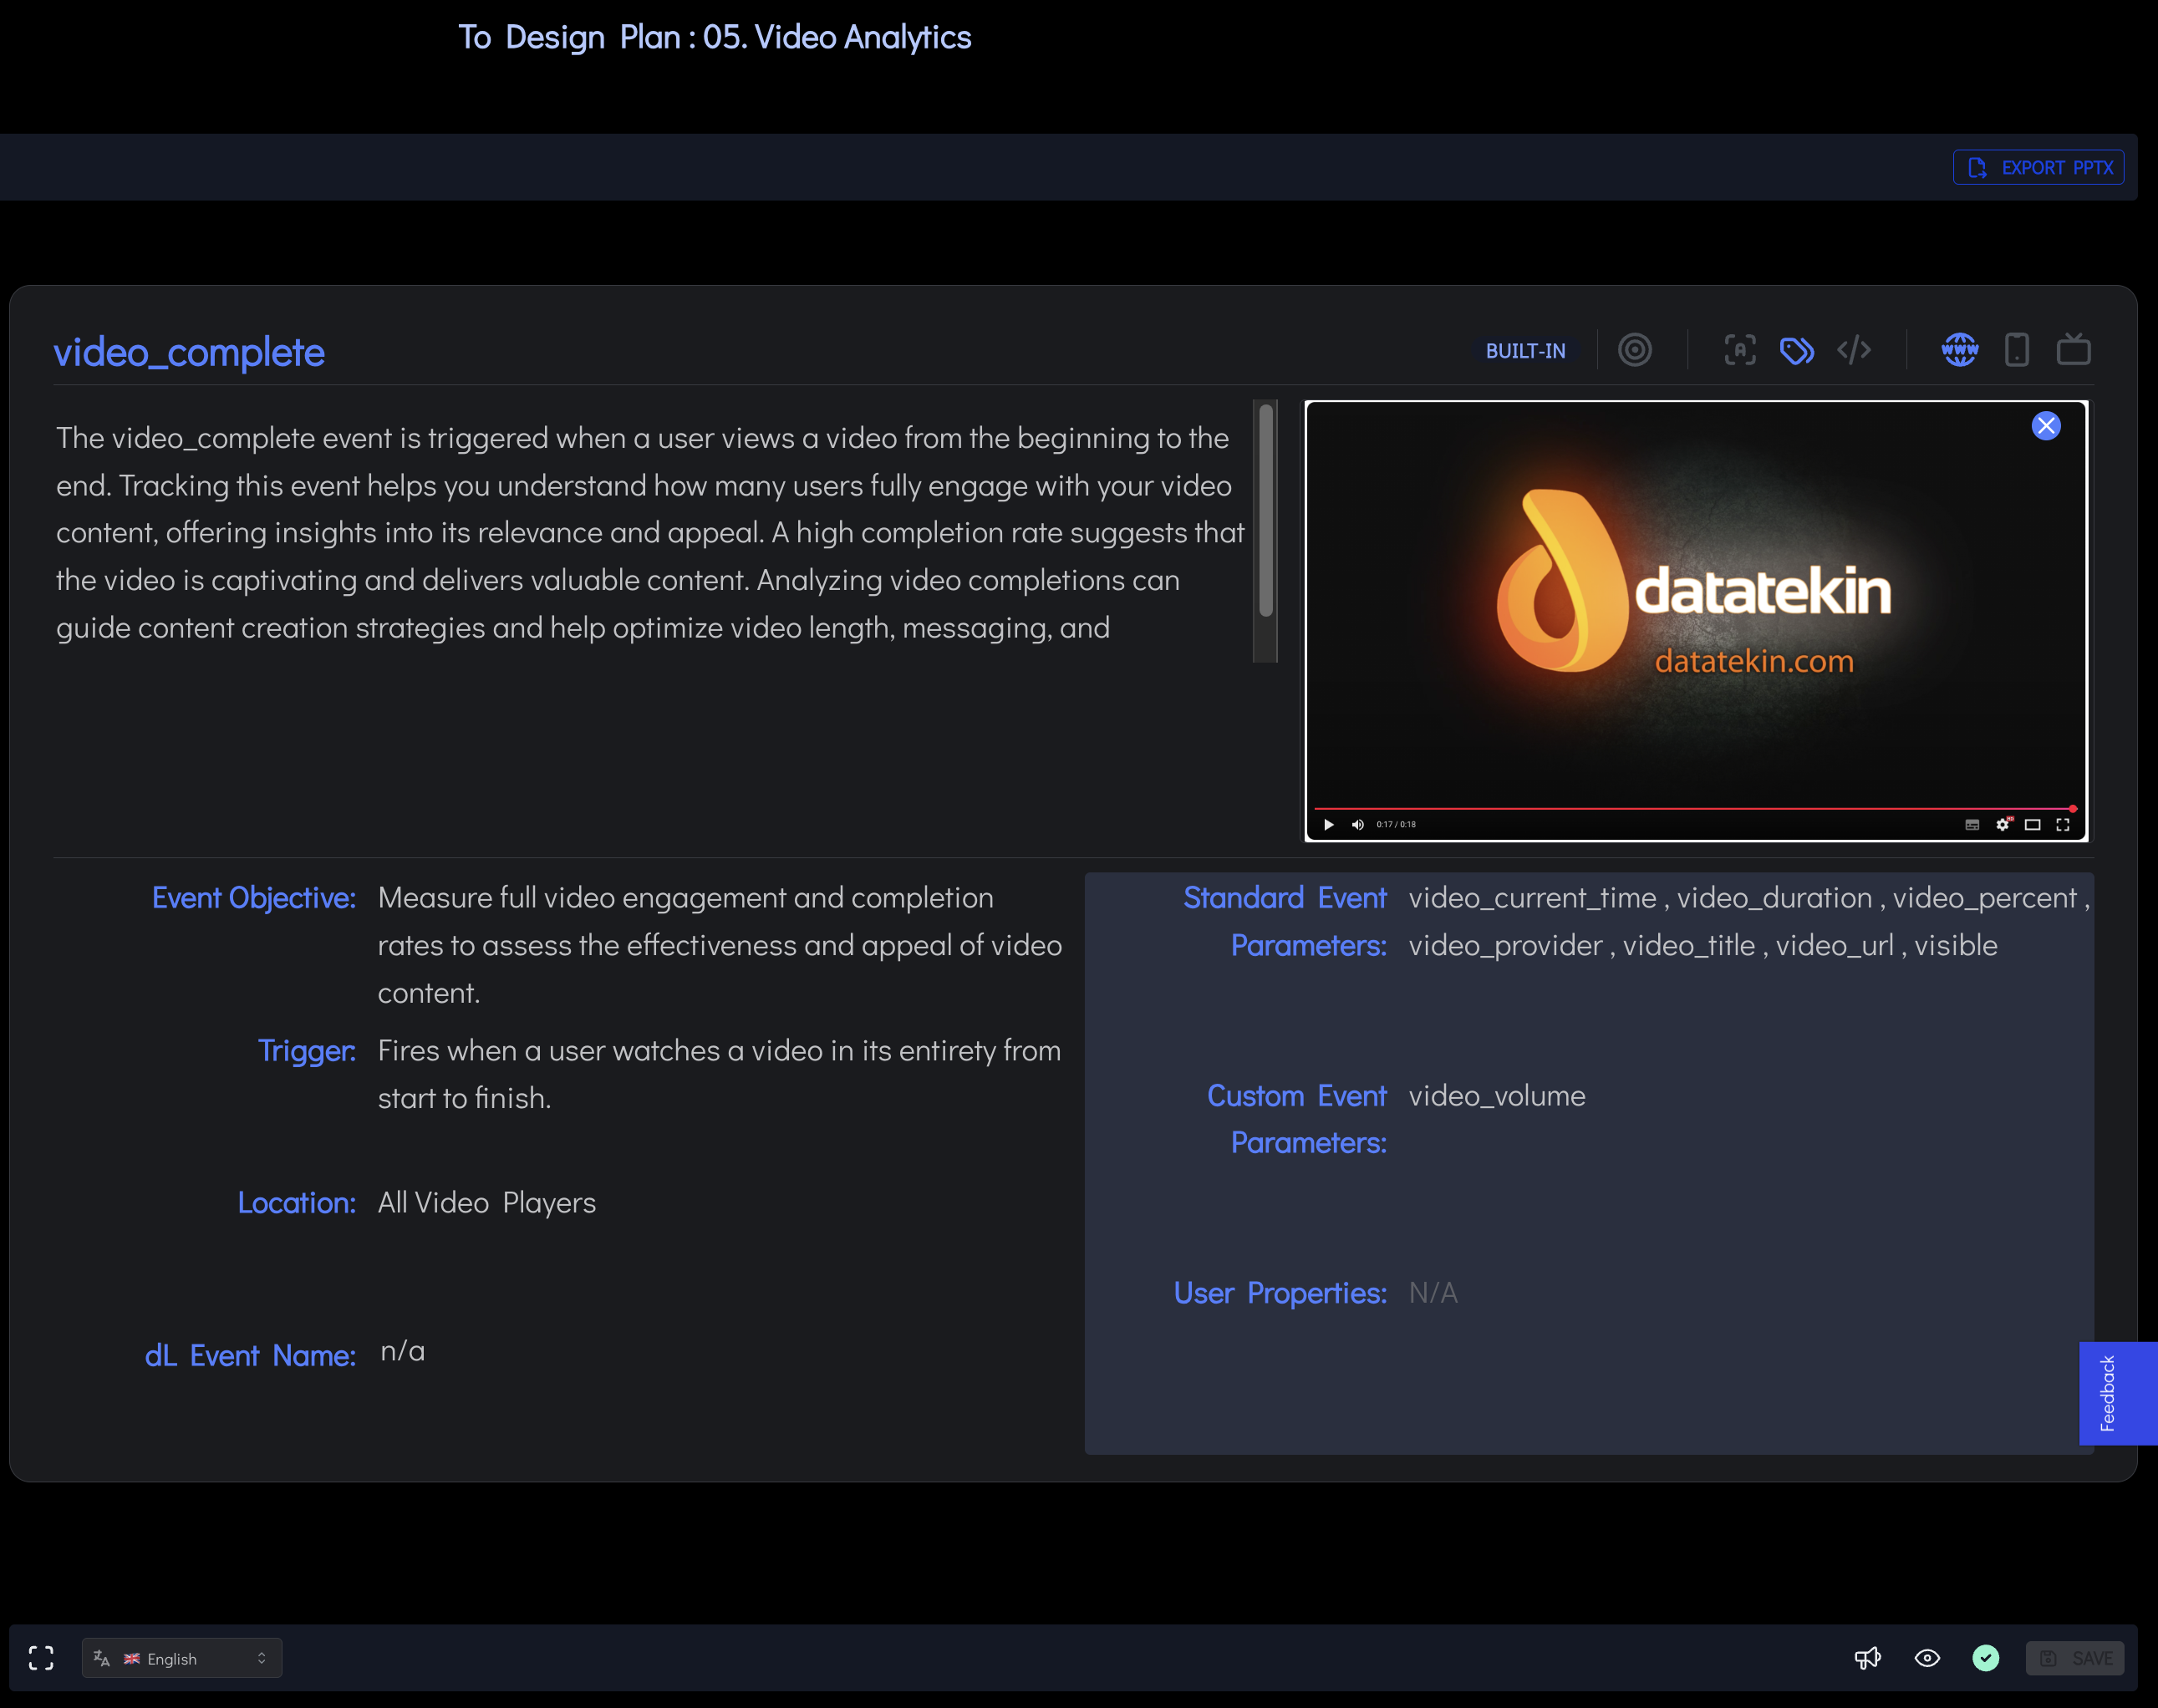Click the target conversion icon

pyautogui.click(x=1634, y=350)
